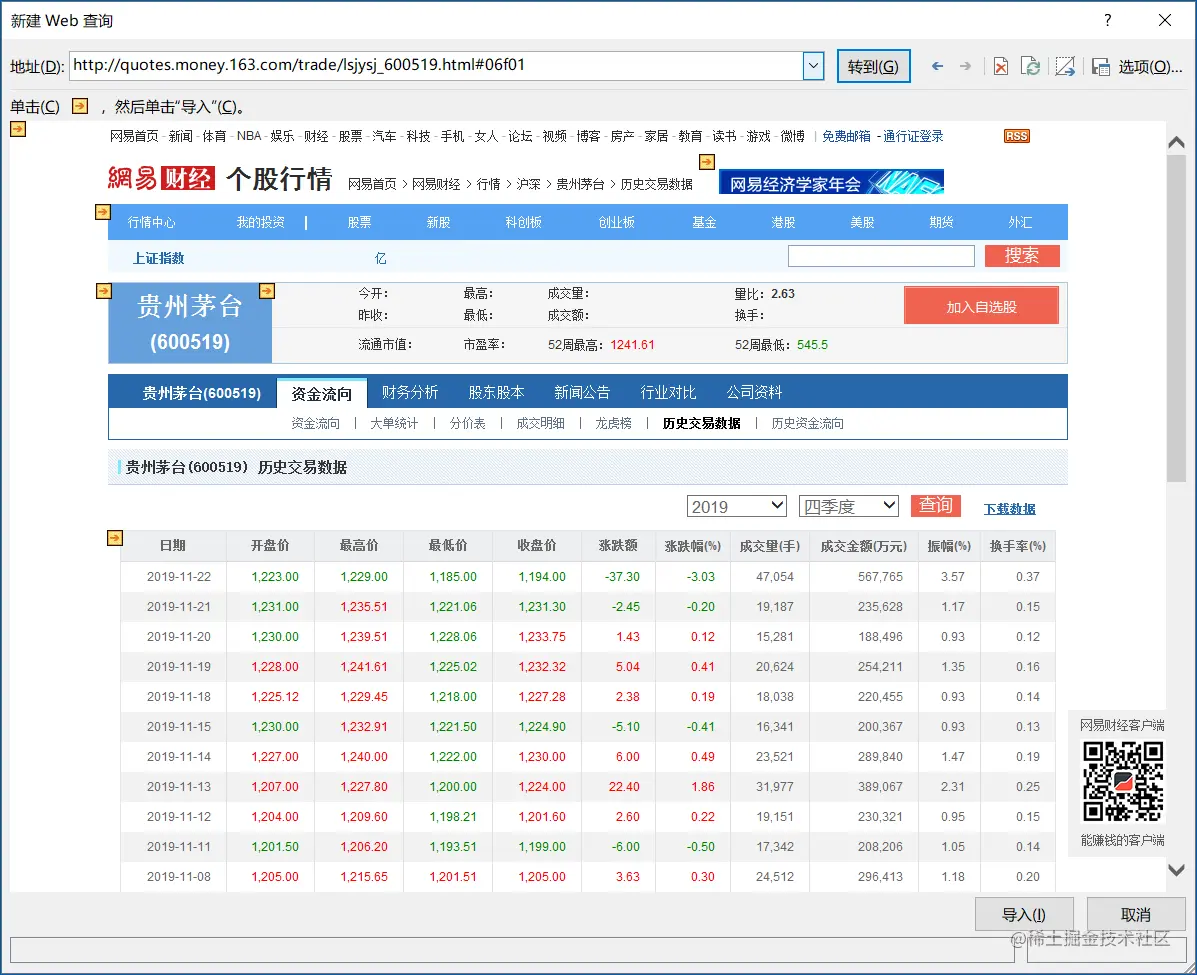The height and width of the screenshot is (975, 1197).
Task: Toggle the yellow arrow at the top page corner
Action: point(17,130)
